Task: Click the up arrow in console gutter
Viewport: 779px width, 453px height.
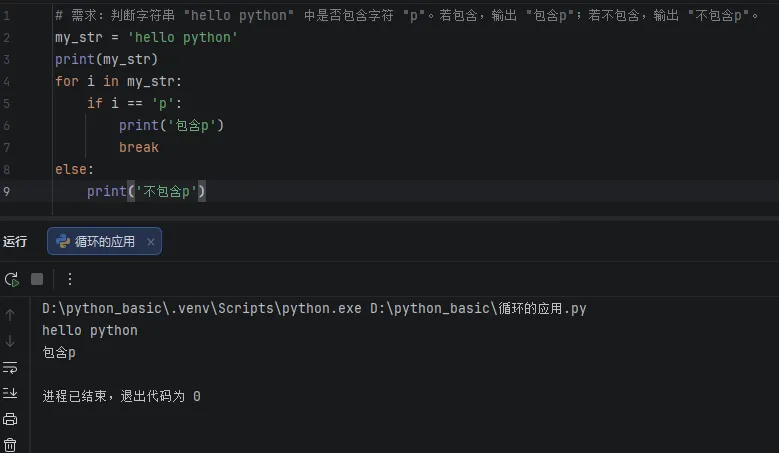Action: (x=10, y=315)
